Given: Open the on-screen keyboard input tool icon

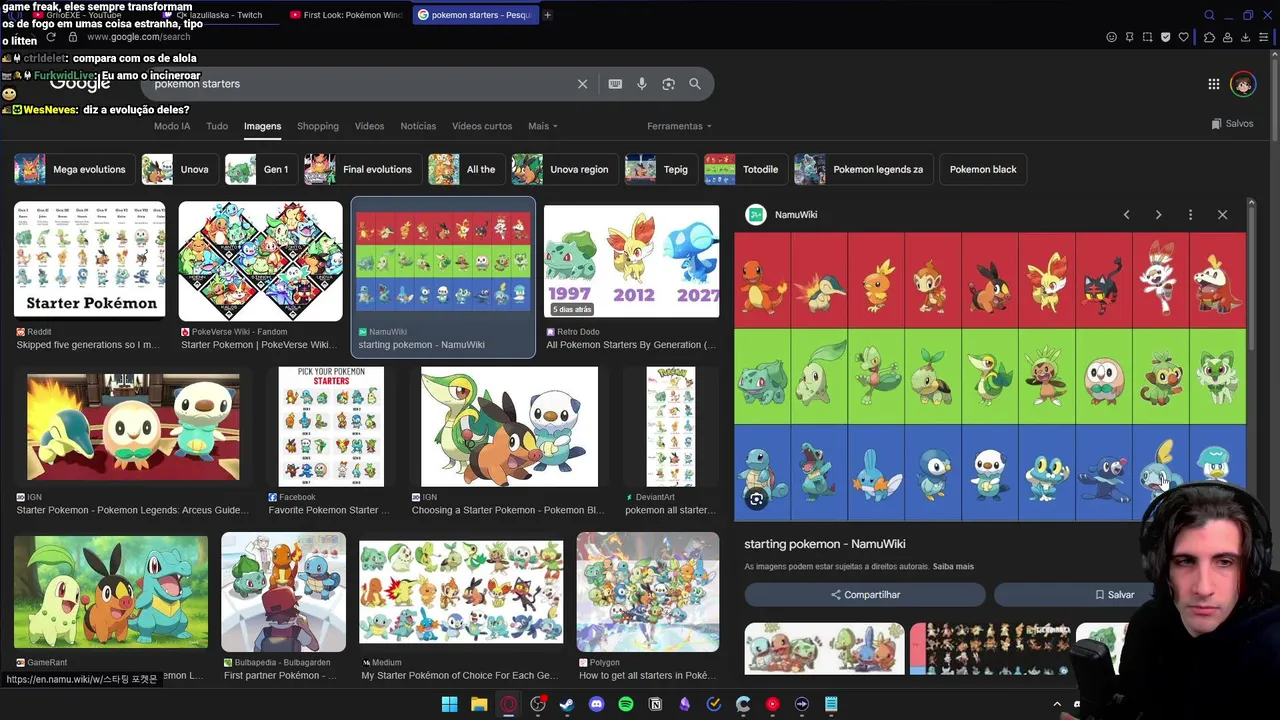Looking at the screenshot, I should [615, 84].
